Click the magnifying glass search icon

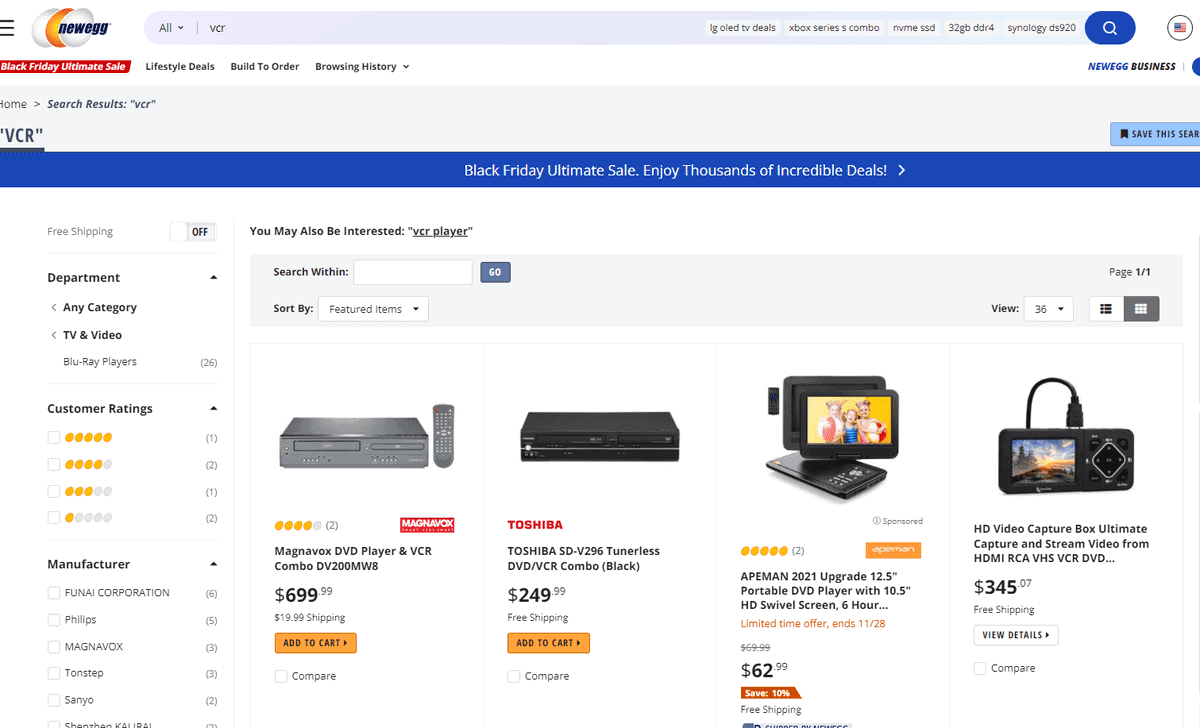[x=1109, y=28]
